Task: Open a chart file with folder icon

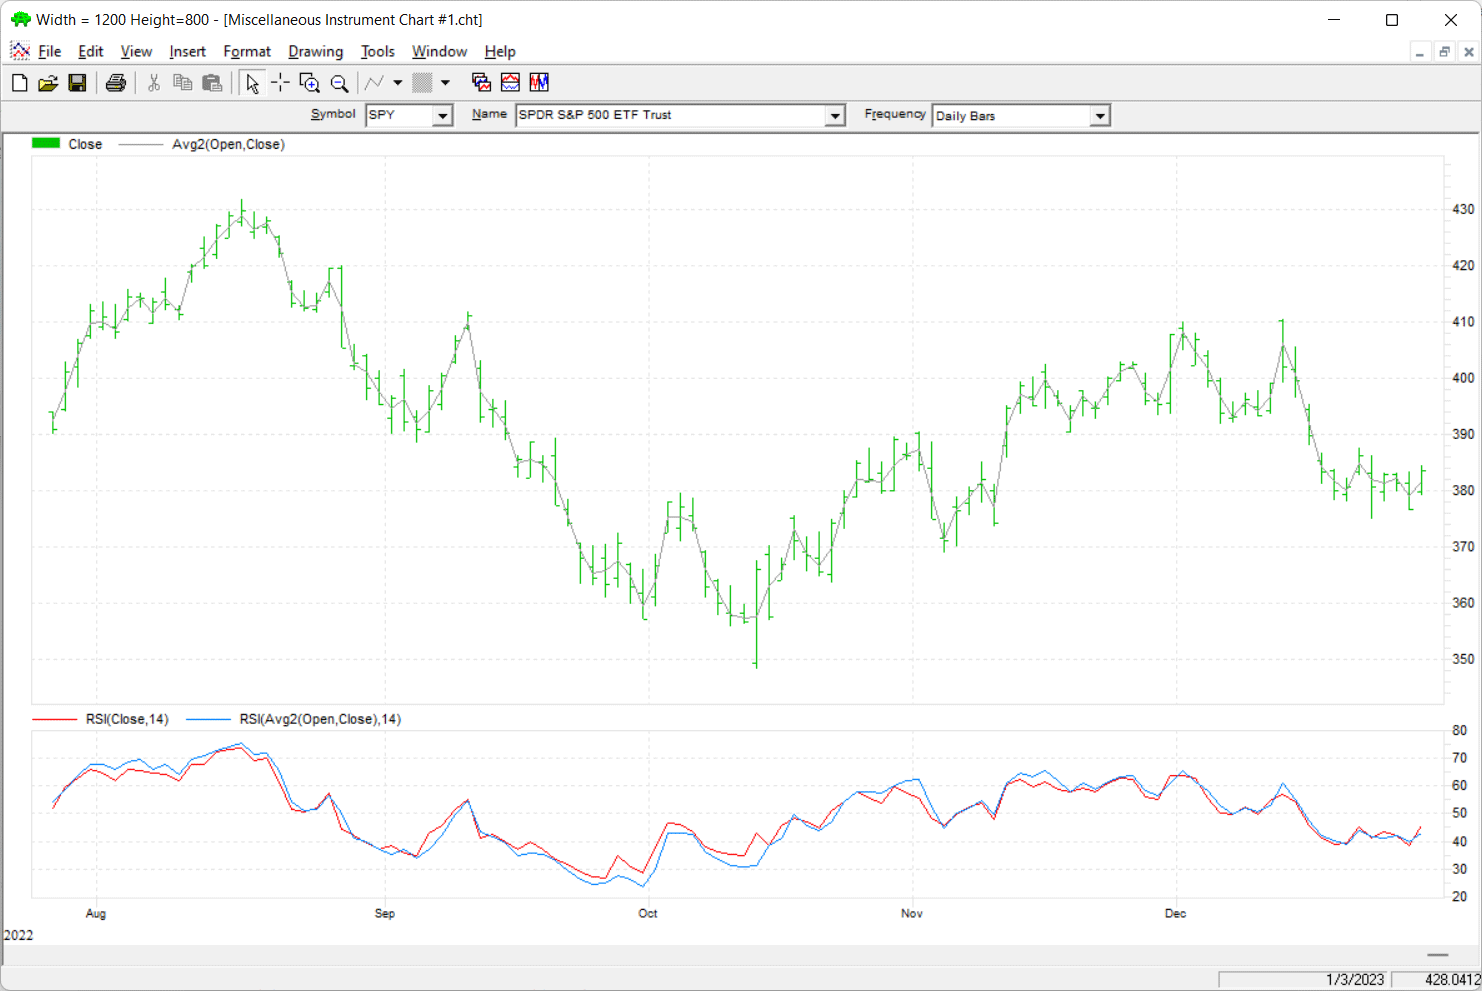Action: click(x=48, y=83)
